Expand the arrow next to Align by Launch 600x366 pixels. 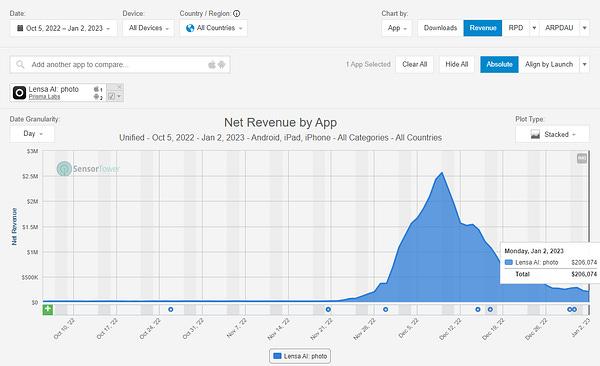[584, 64]
